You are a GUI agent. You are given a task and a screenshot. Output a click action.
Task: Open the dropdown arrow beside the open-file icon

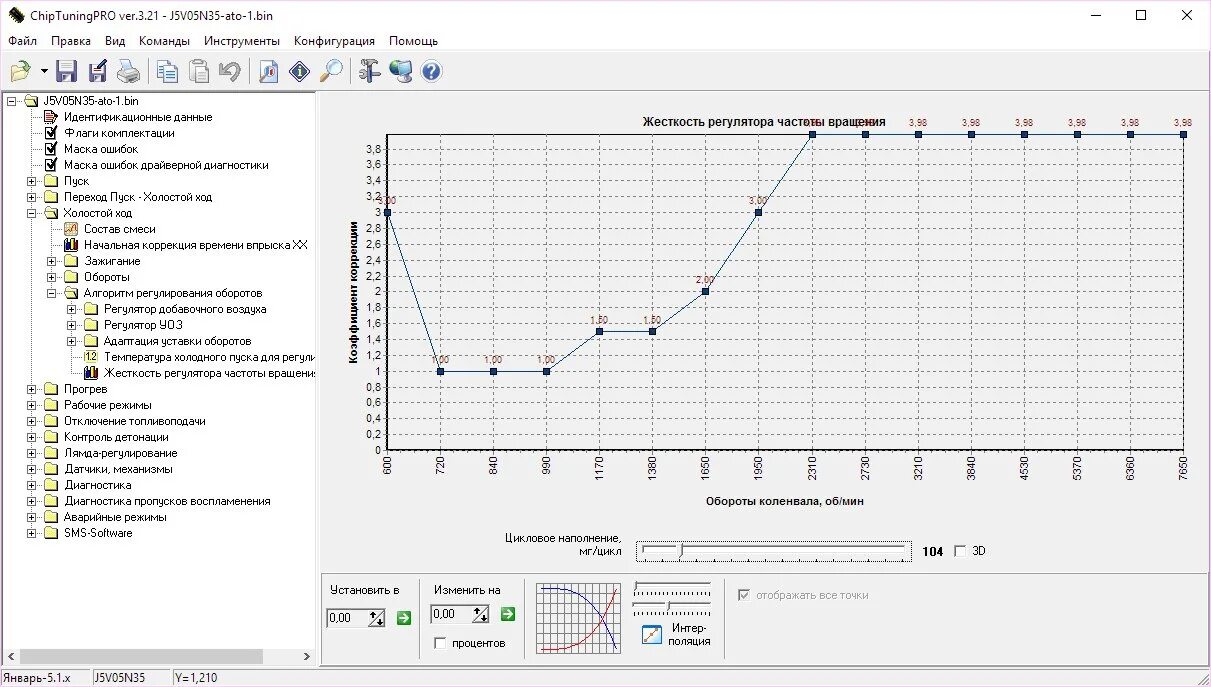44,72
